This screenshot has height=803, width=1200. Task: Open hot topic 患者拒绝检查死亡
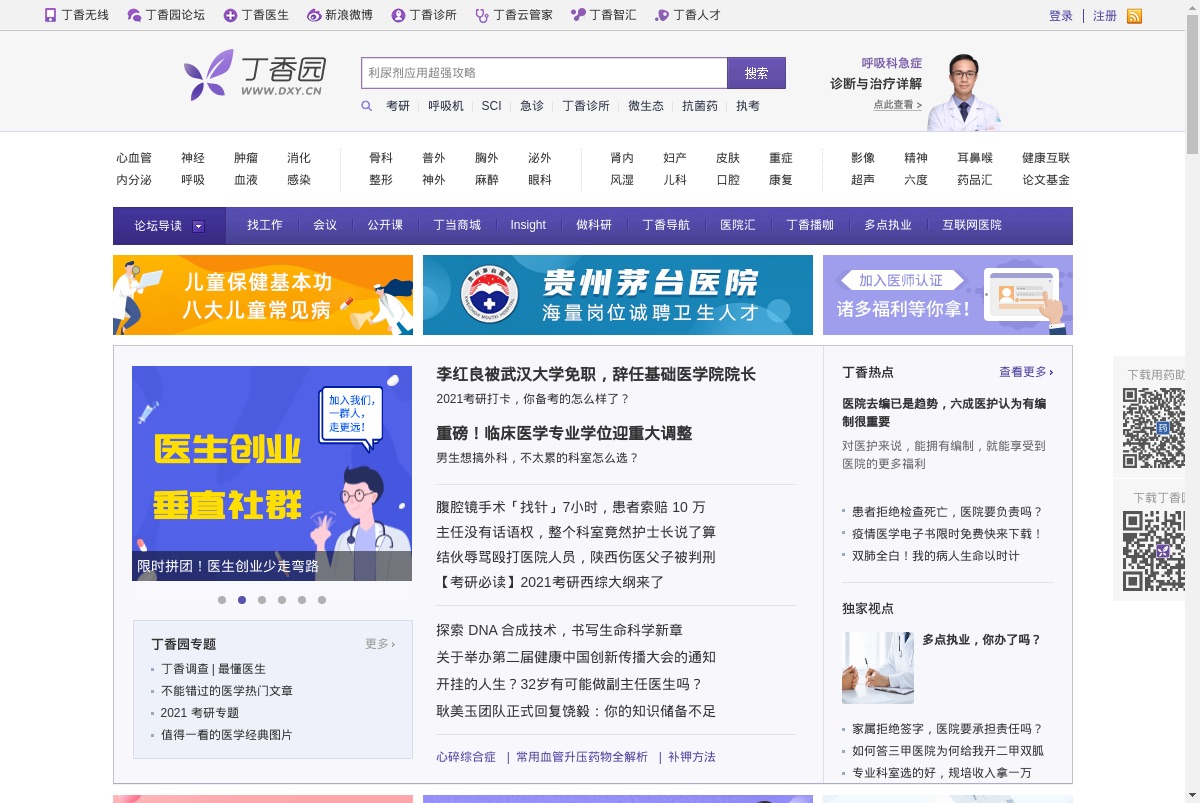click(x=947, y=512)
